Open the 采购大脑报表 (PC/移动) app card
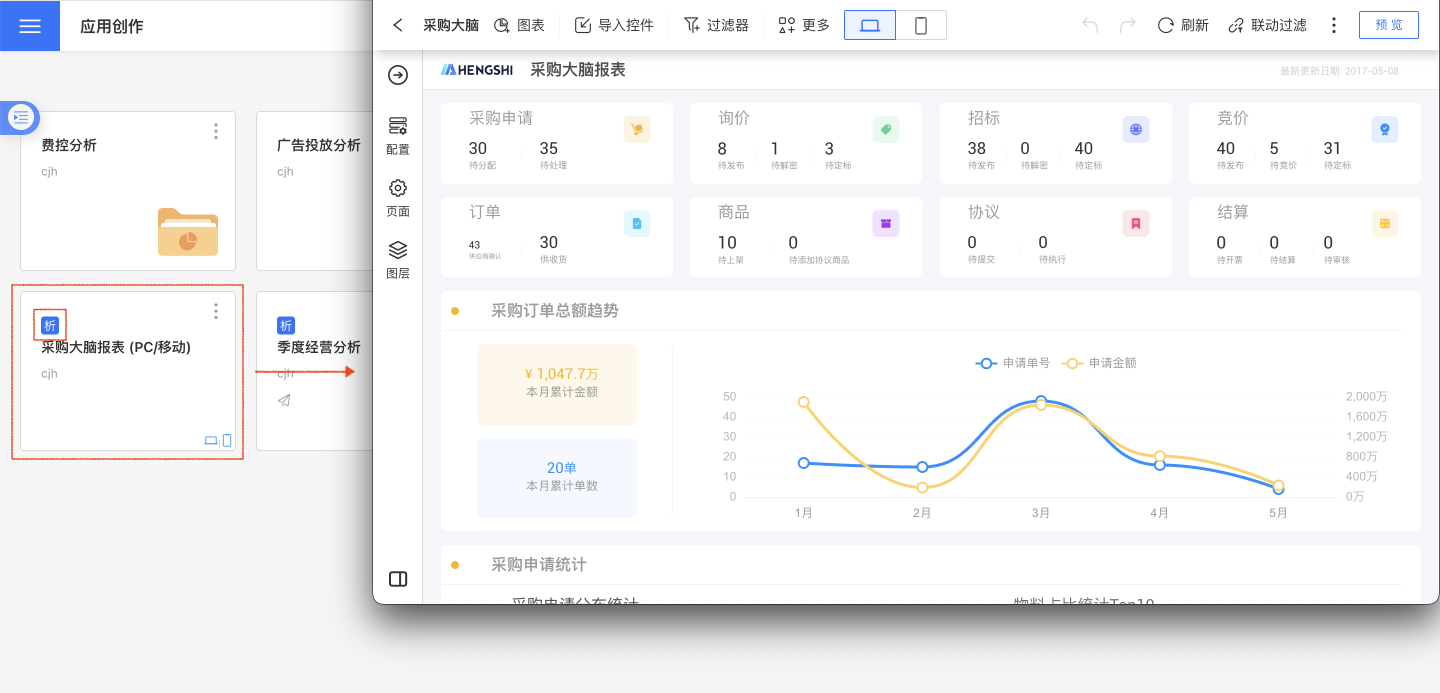 point(128,372)
